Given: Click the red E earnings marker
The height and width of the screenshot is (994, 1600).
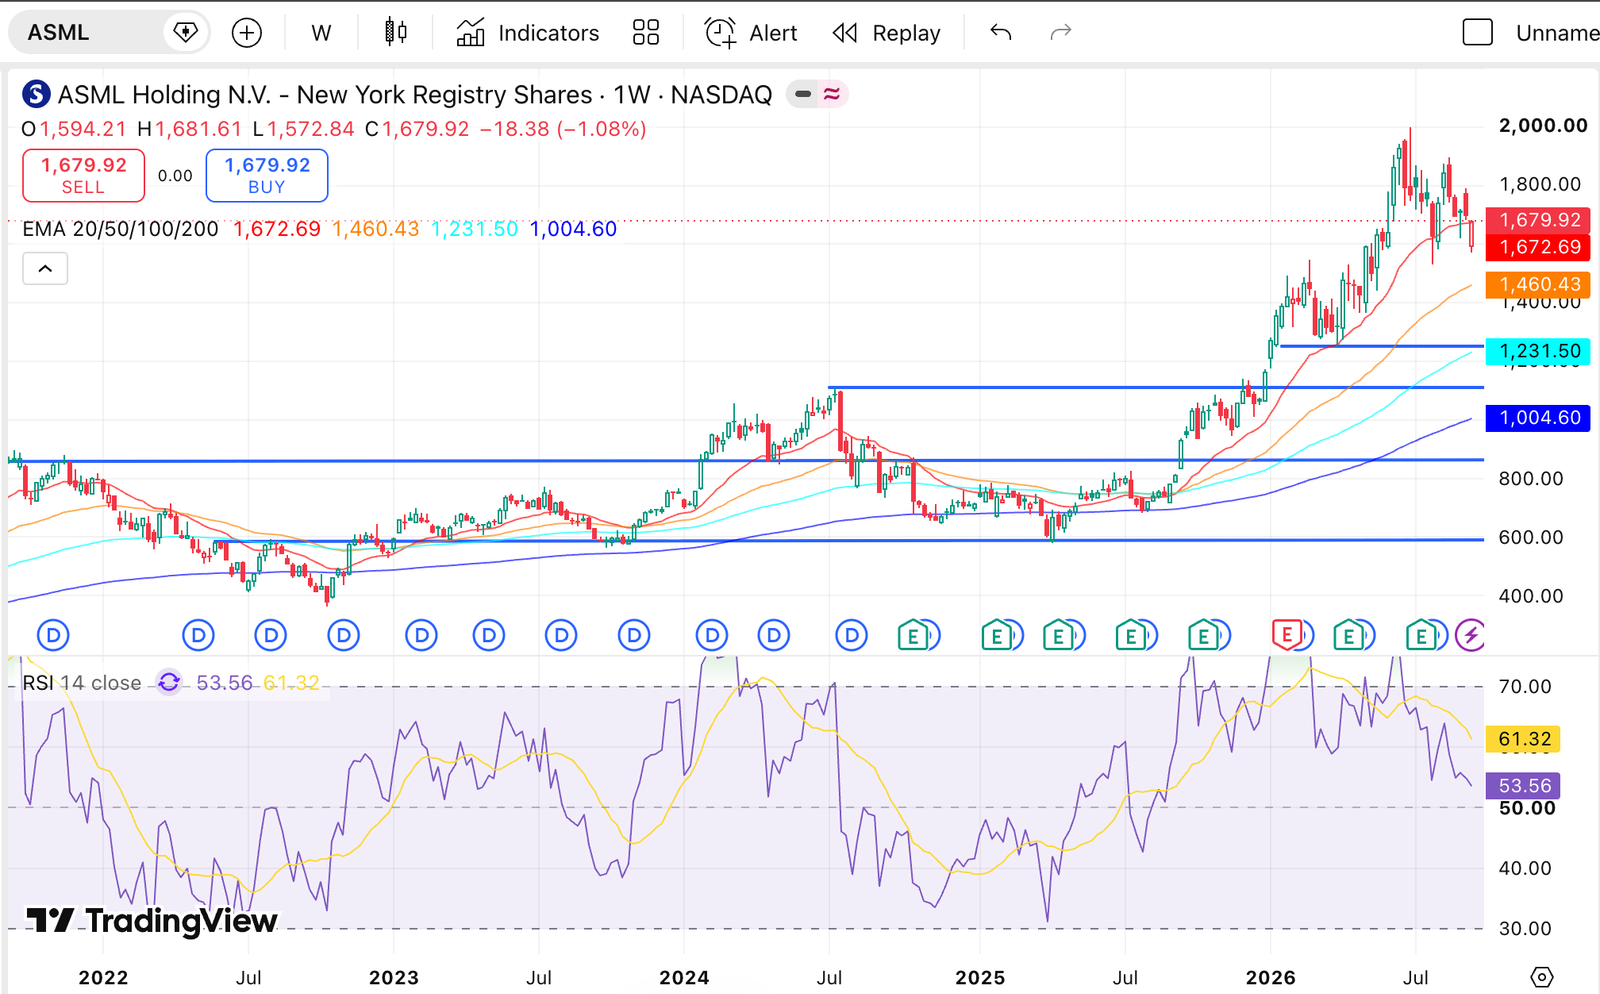Looking at the screenshot, I should tap(1286, 634).
